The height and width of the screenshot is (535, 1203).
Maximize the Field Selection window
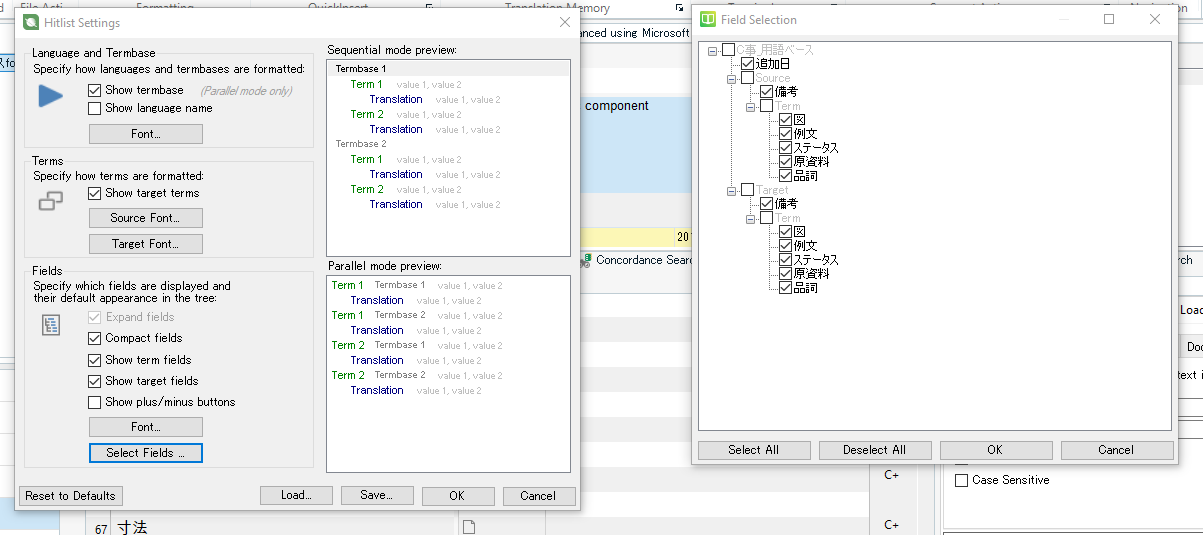(1109, 19)
